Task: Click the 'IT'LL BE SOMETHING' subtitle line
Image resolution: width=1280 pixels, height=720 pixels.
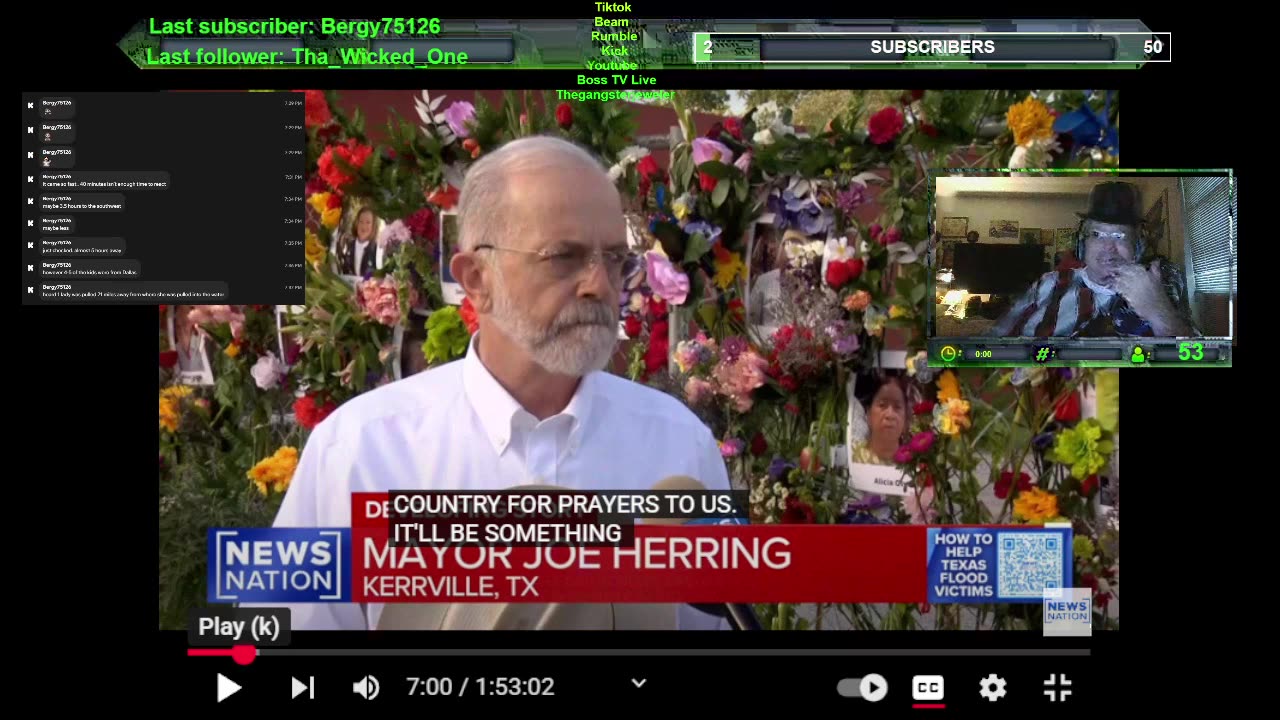Action: tap(507, 533)
